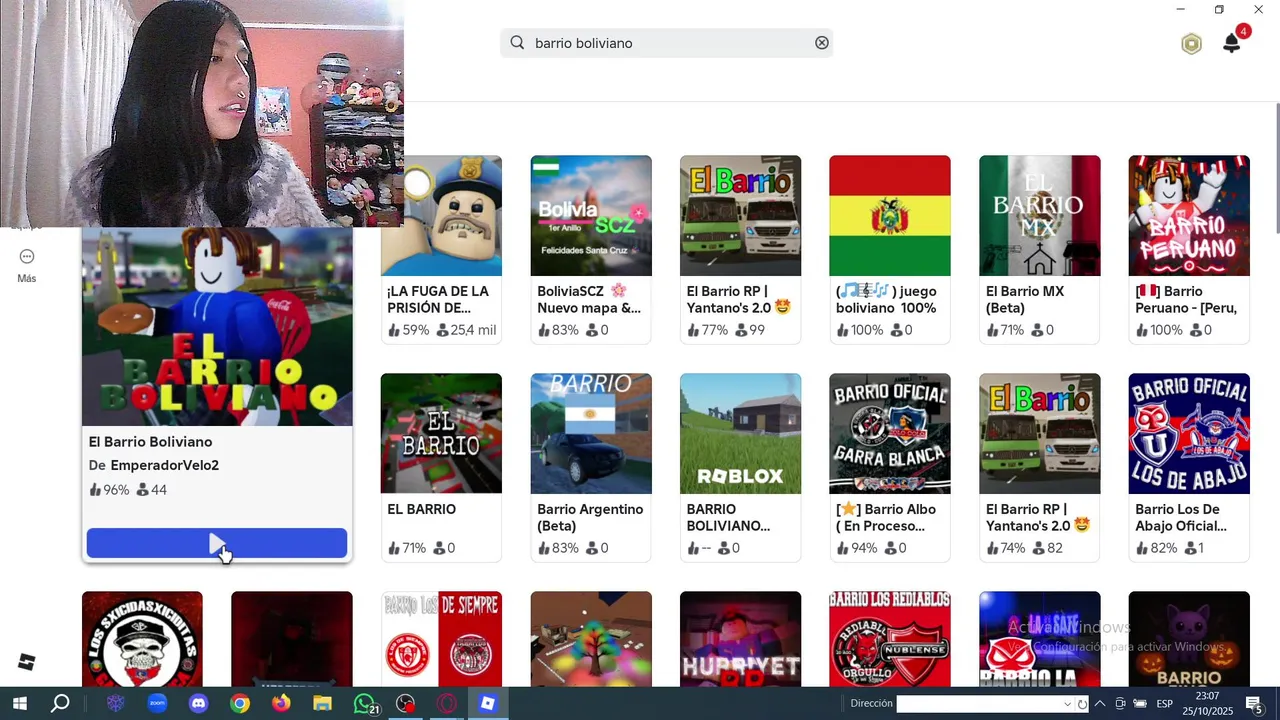Launch Firefox from the taskbar
1280x720 pixels.
click(x=281, y=703)
